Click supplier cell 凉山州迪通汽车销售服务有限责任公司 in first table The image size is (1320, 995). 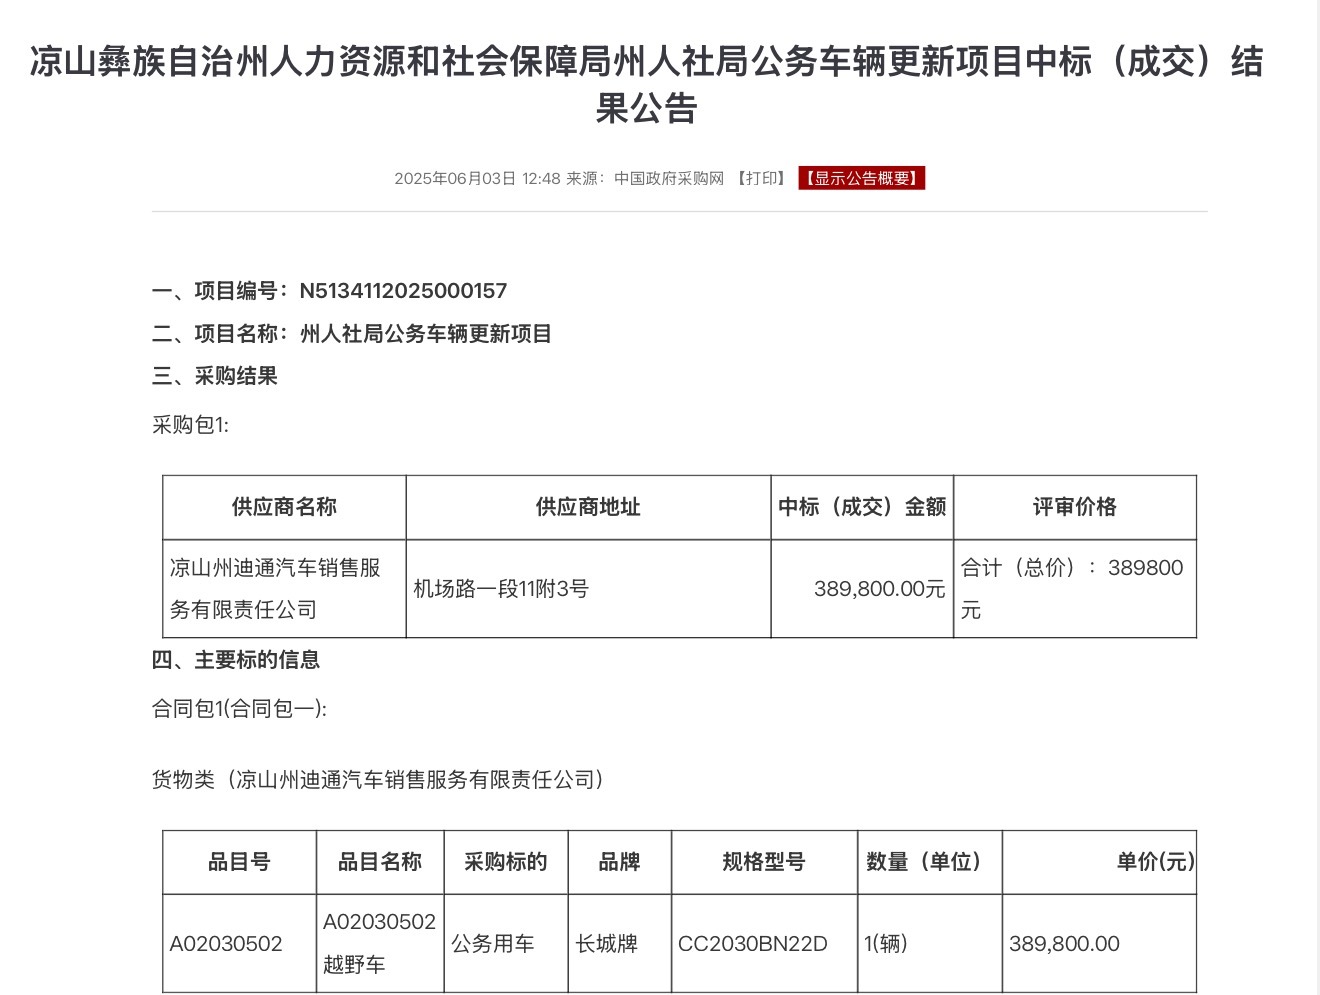coord(284,589)
